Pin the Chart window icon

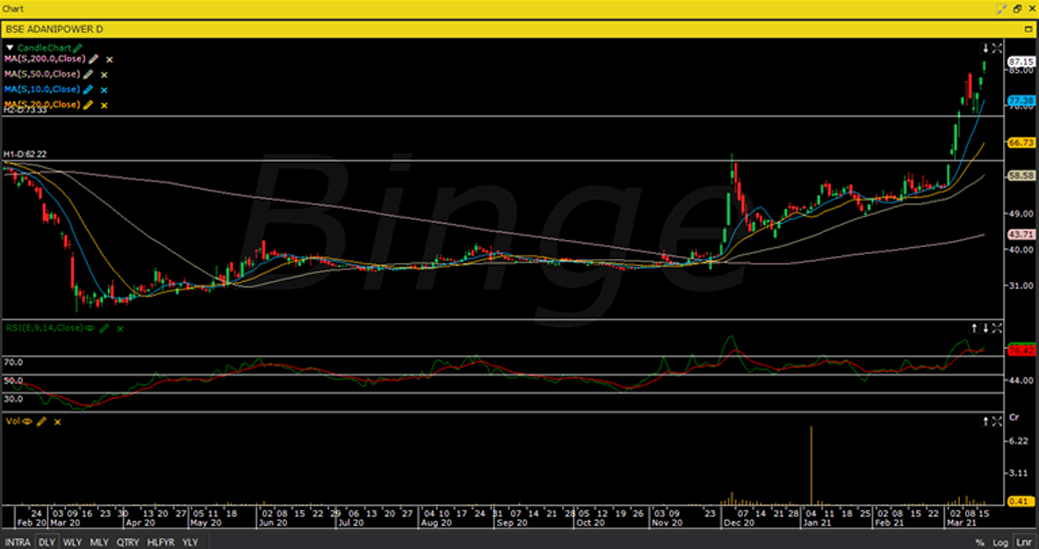point(1002,8)
